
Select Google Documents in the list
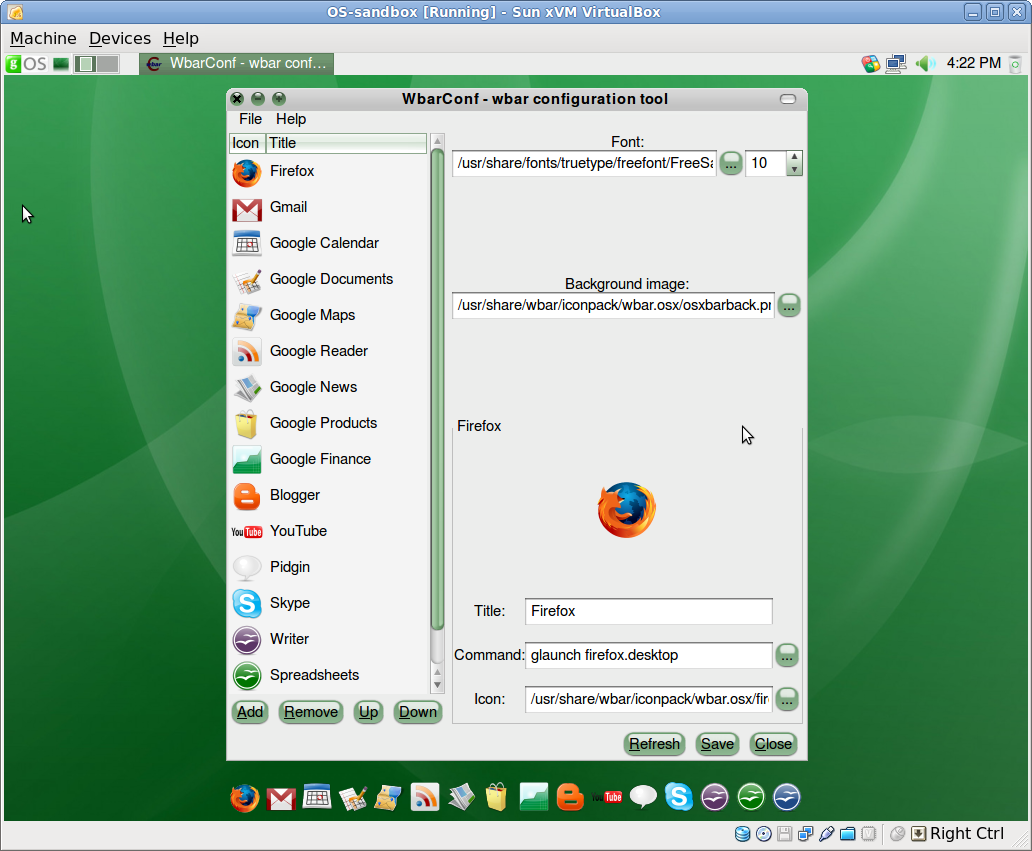[x=328, y=280]
